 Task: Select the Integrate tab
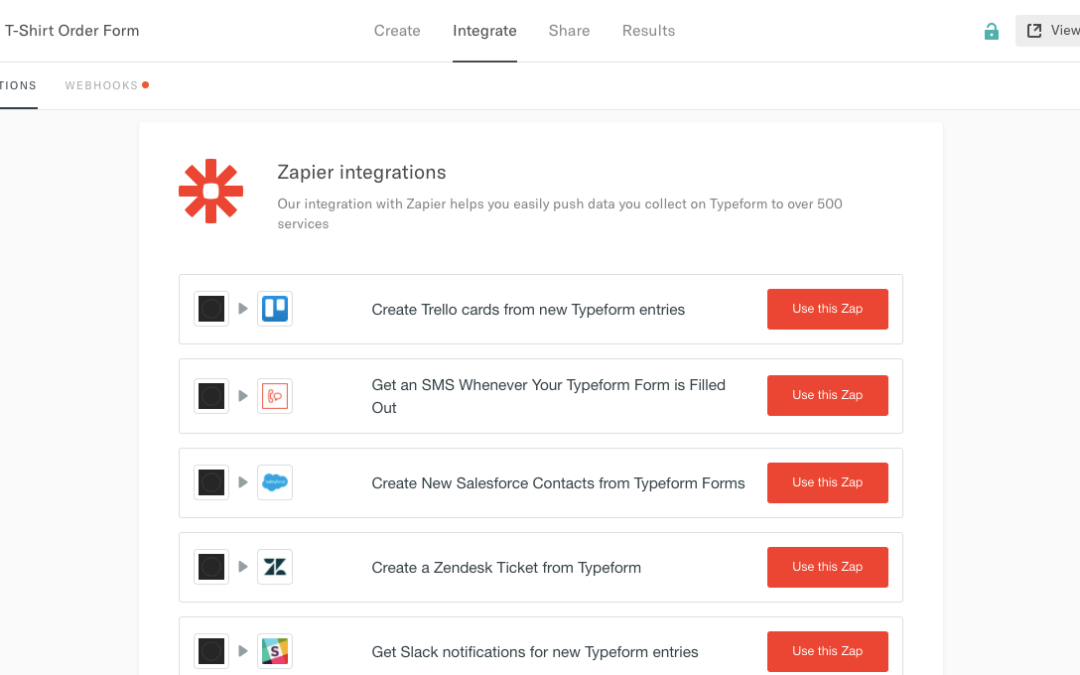pos(484,31)
